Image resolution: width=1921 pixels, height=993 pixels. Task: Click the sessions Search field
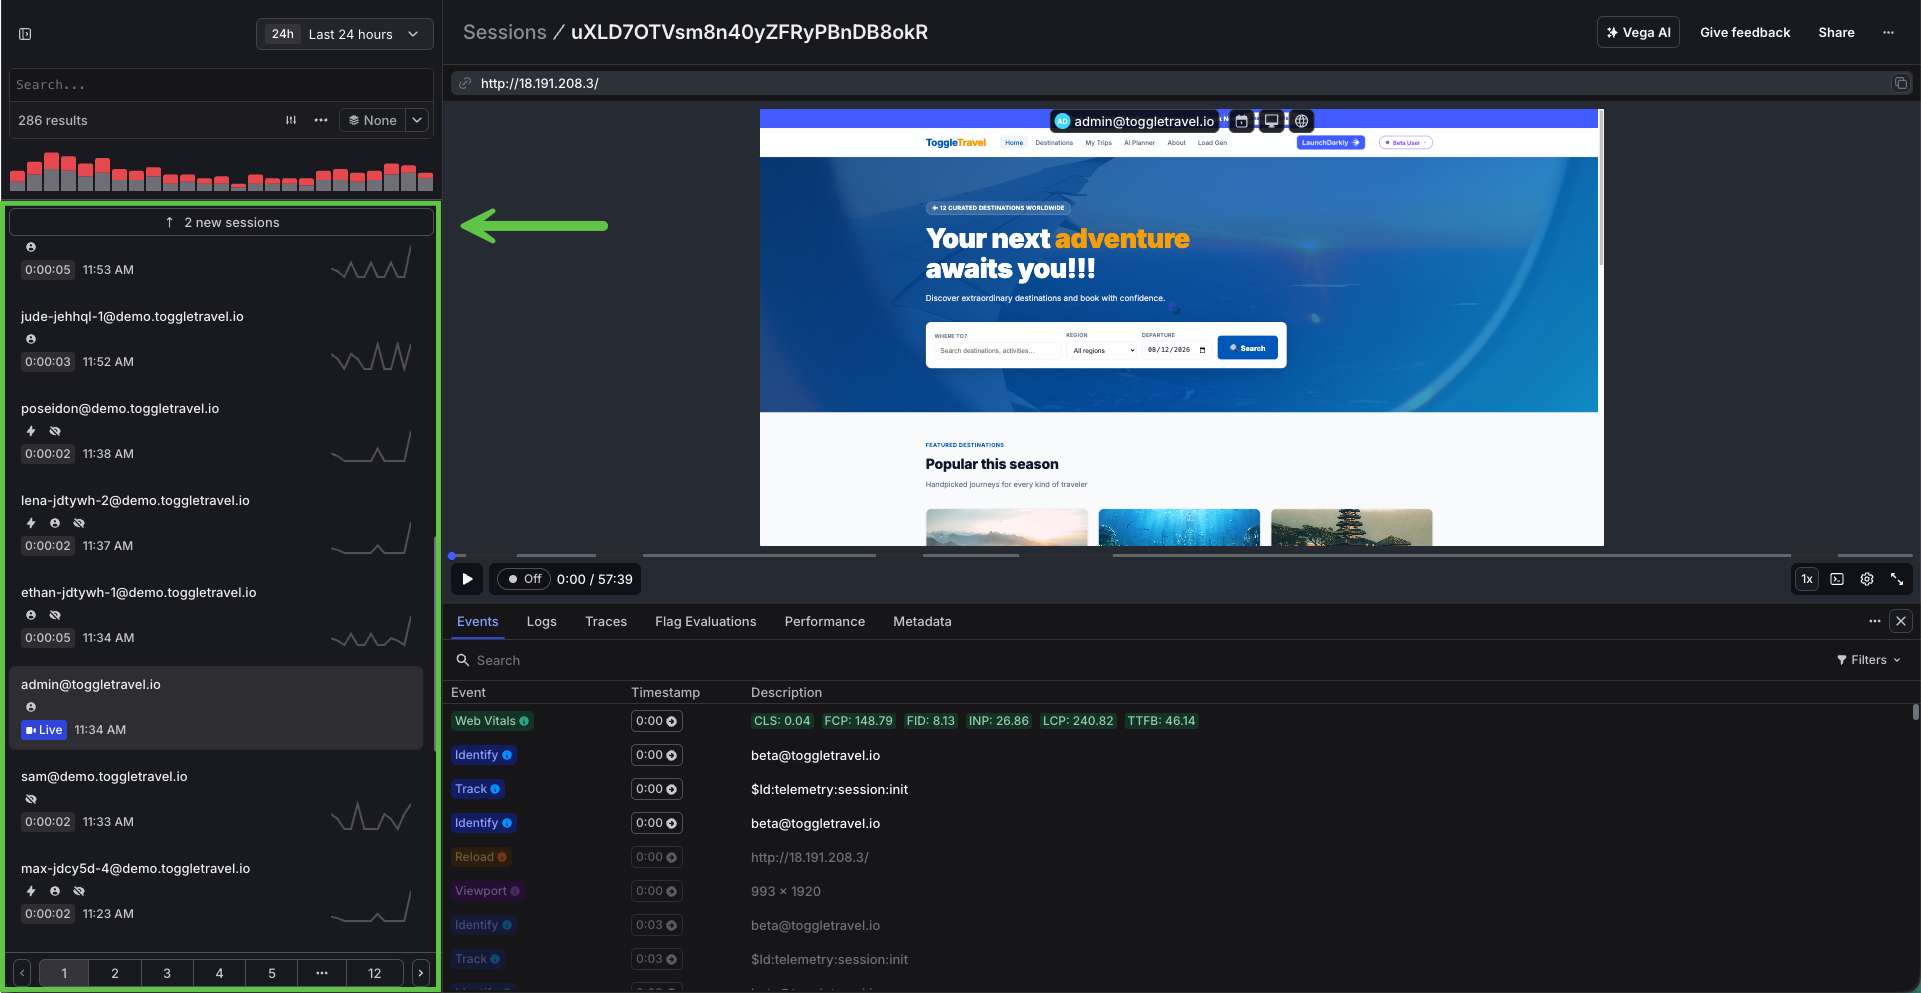[221, 85]
